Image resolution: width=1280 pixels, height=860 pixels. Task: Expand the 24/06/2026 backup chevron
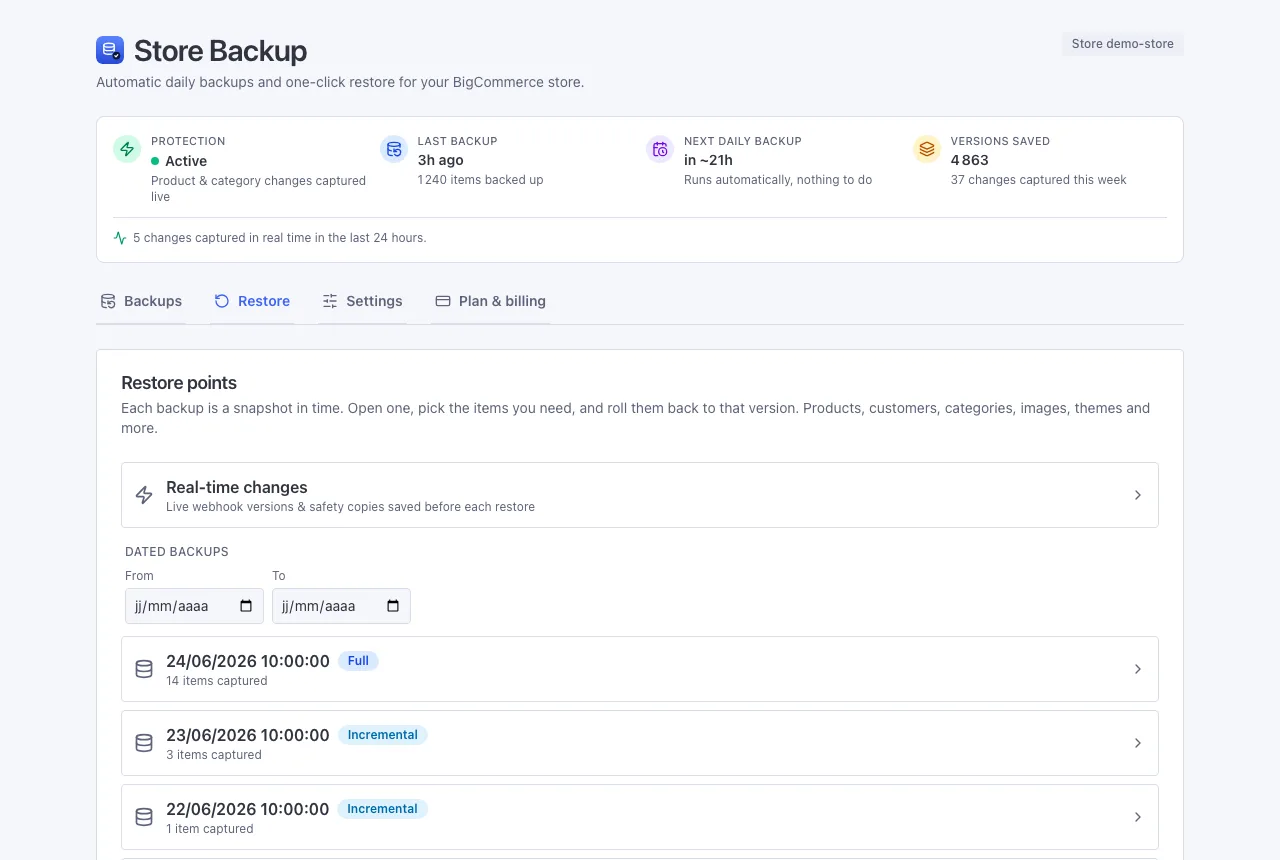[x=1138, y=669]
